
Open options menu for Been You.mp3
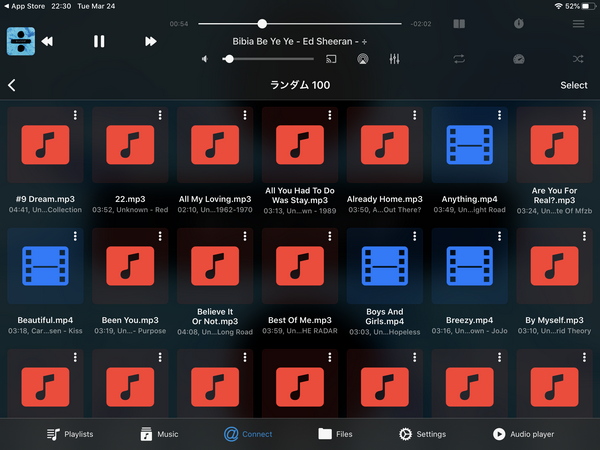point(160,236)
